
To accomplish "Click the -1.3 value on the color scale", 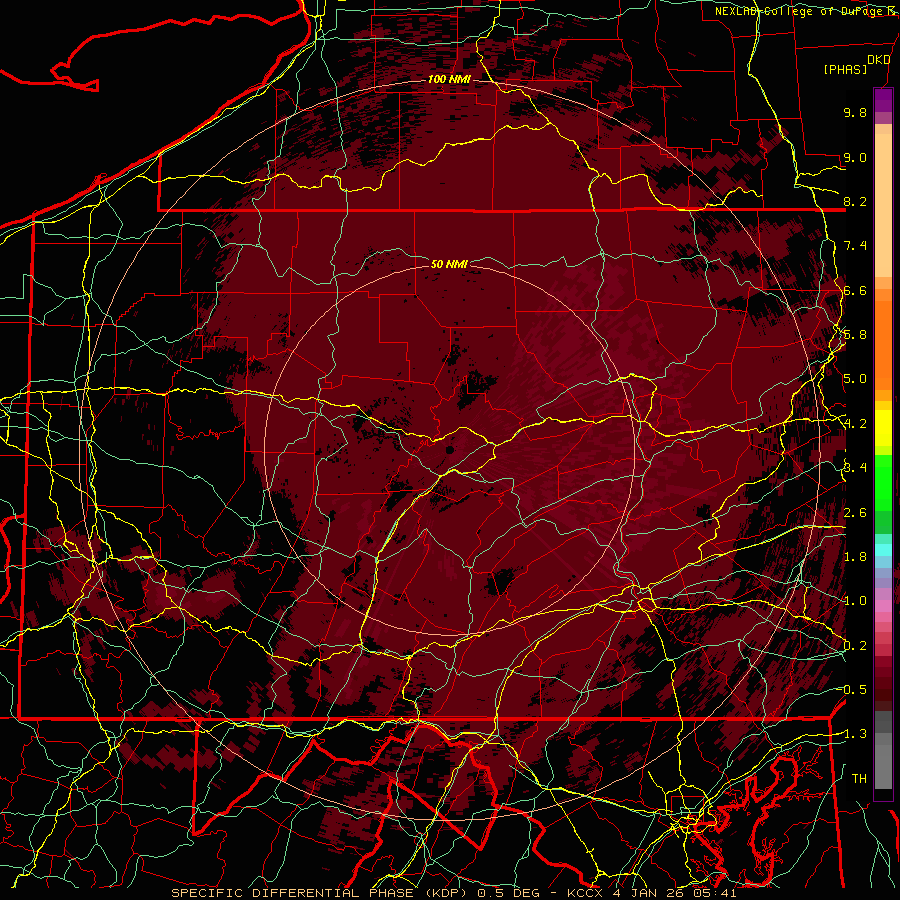I will [x=854, y=734].
